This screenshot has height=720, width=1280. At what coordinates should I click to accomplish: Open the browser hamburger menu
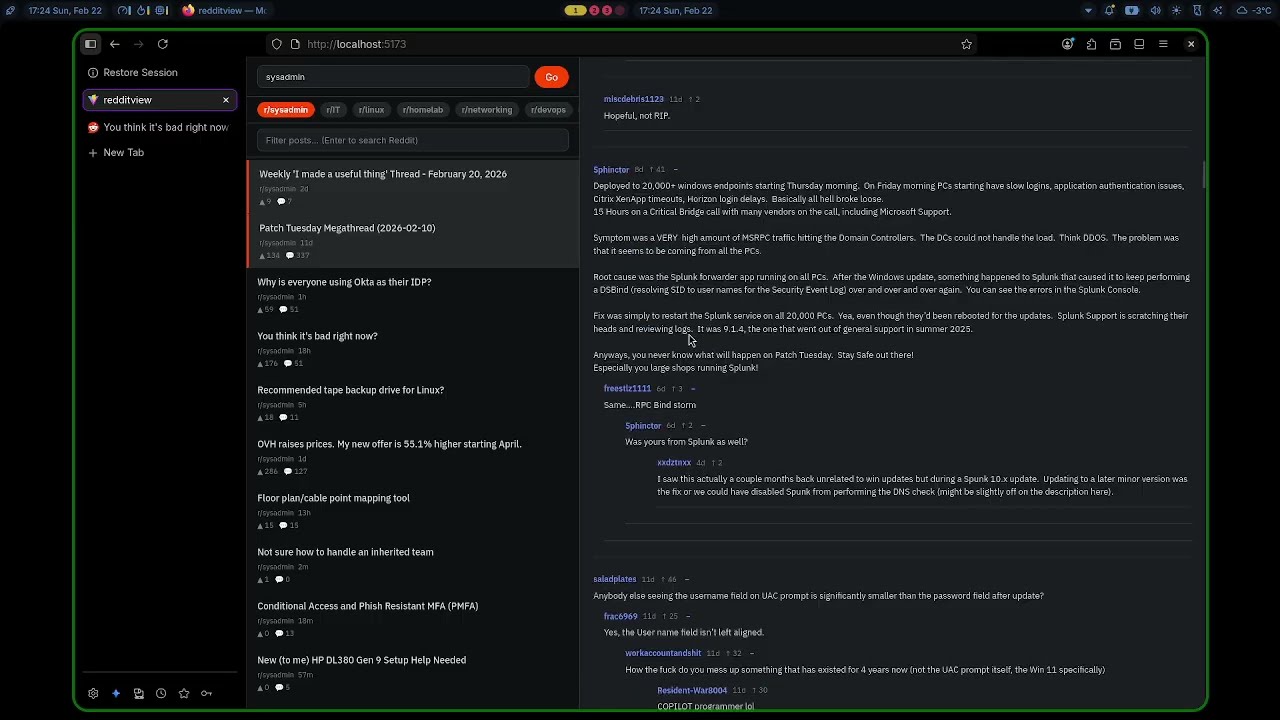(x=1163, y=44)
